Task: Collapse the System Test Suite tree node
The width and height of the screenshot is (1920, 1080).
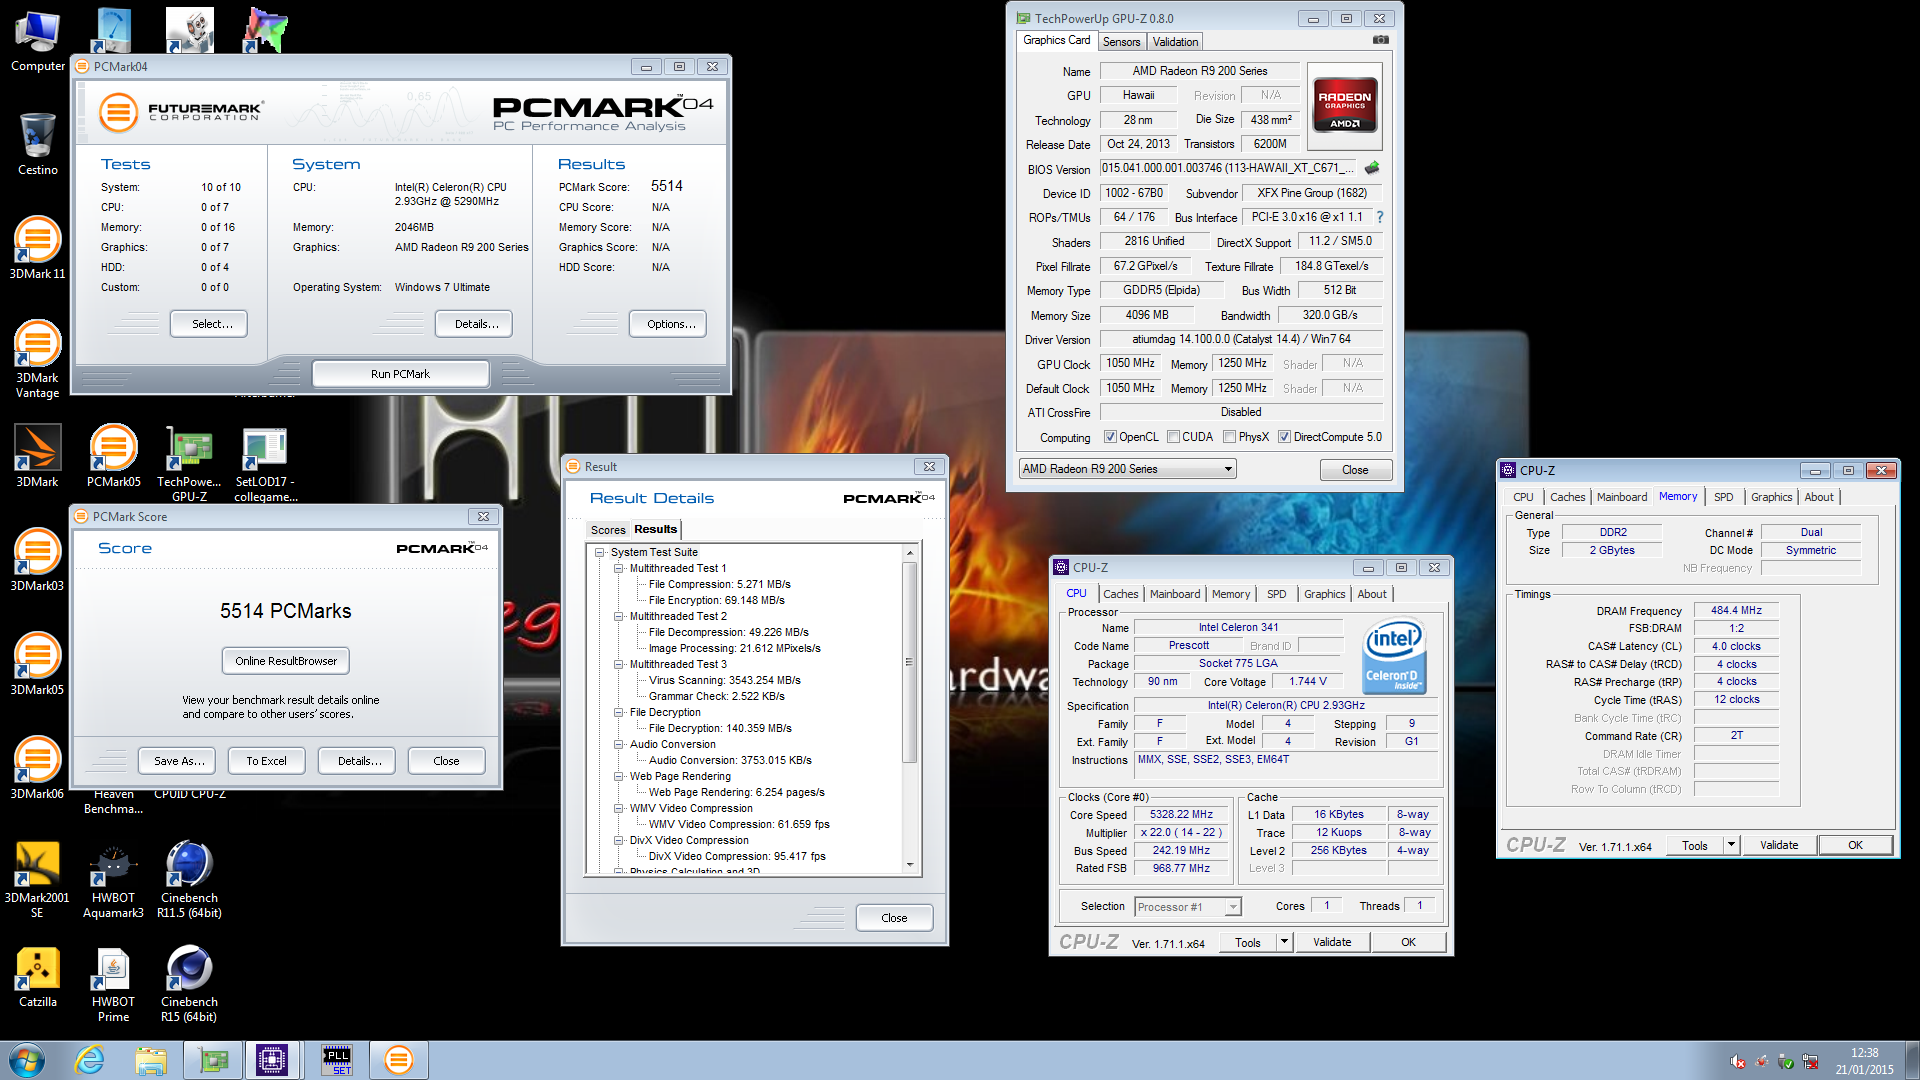Action: [x=600, y=552]
